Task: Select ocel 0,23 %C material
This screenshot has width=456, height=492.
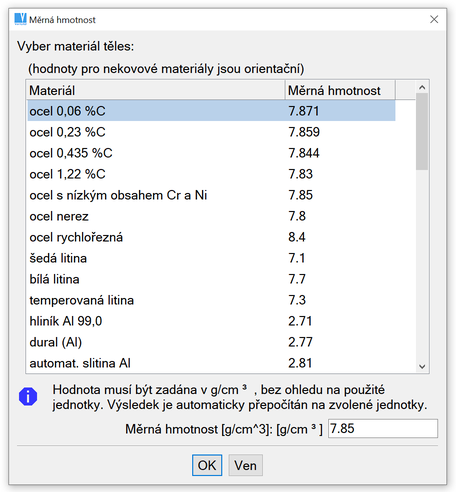Action: pos(211,132)
